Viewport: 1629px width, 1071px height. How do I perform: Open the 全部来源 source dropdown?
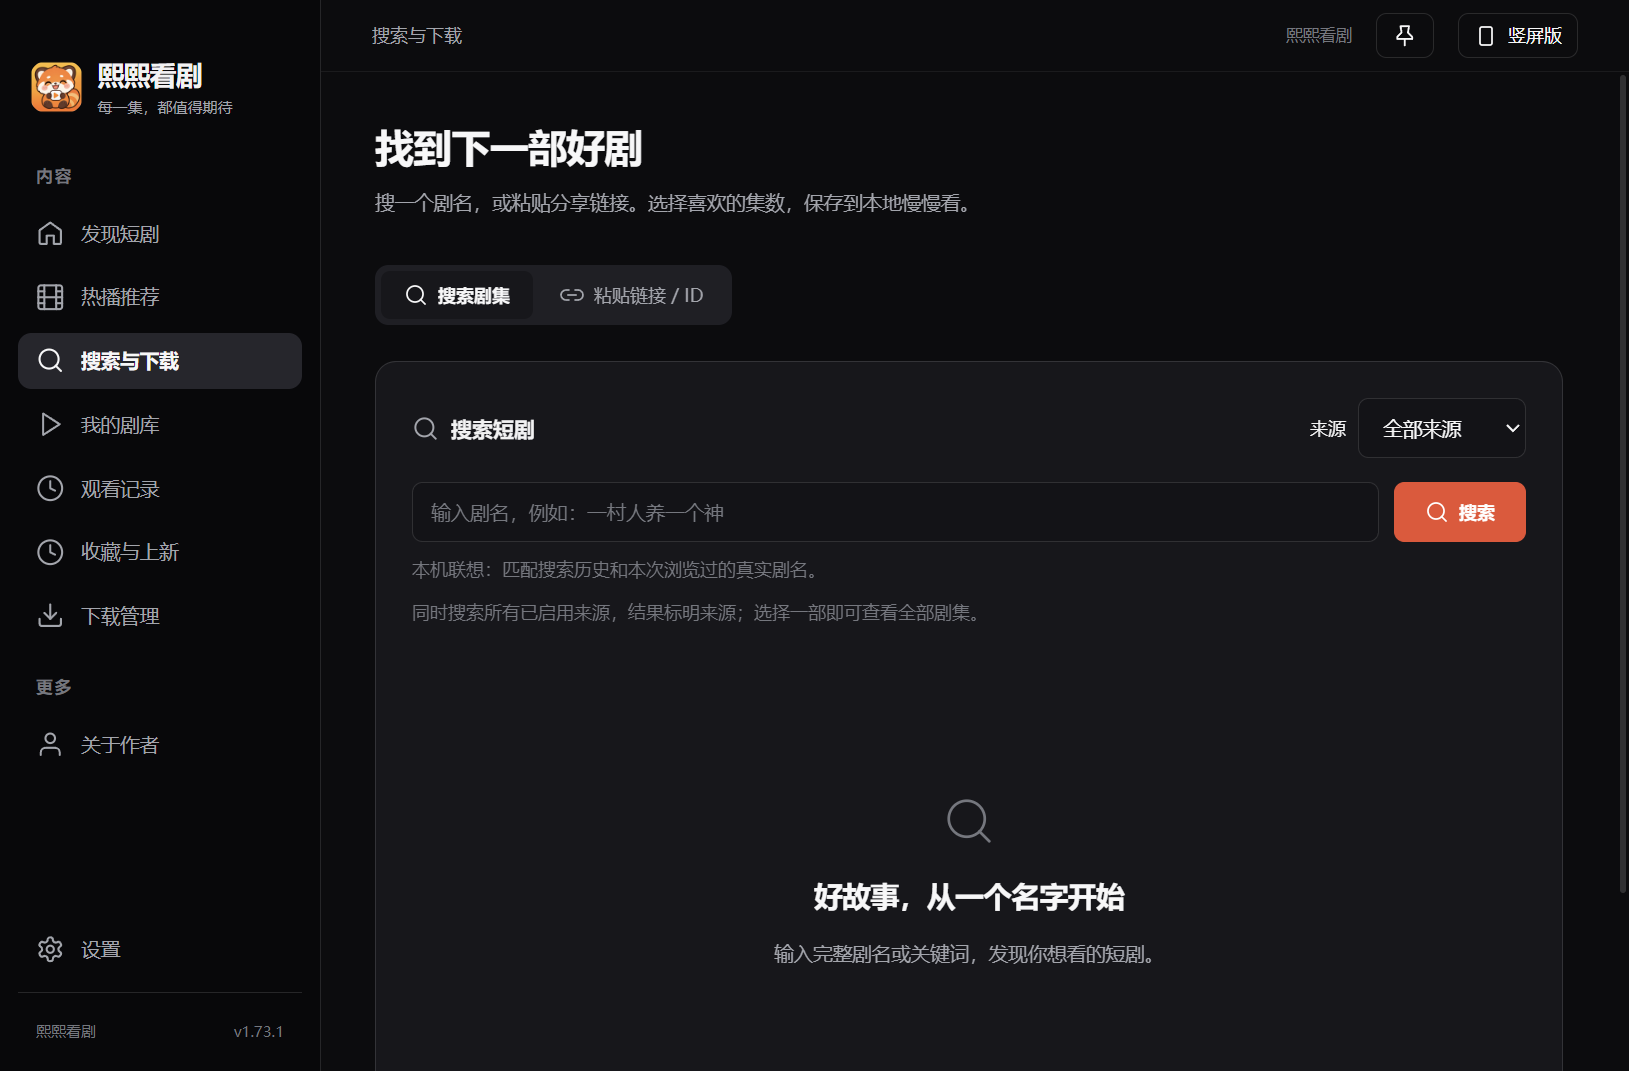pyautogui.click(x=1442, y=428)
